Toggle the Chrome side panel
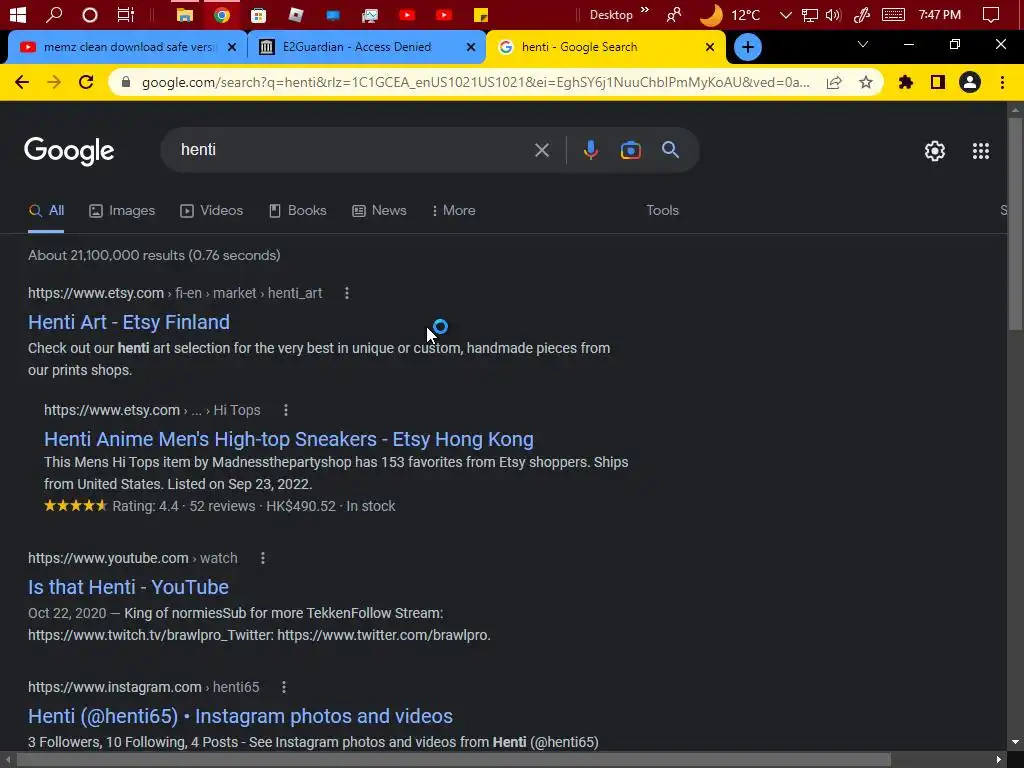 pyautogui.click(x=938, y=82)
